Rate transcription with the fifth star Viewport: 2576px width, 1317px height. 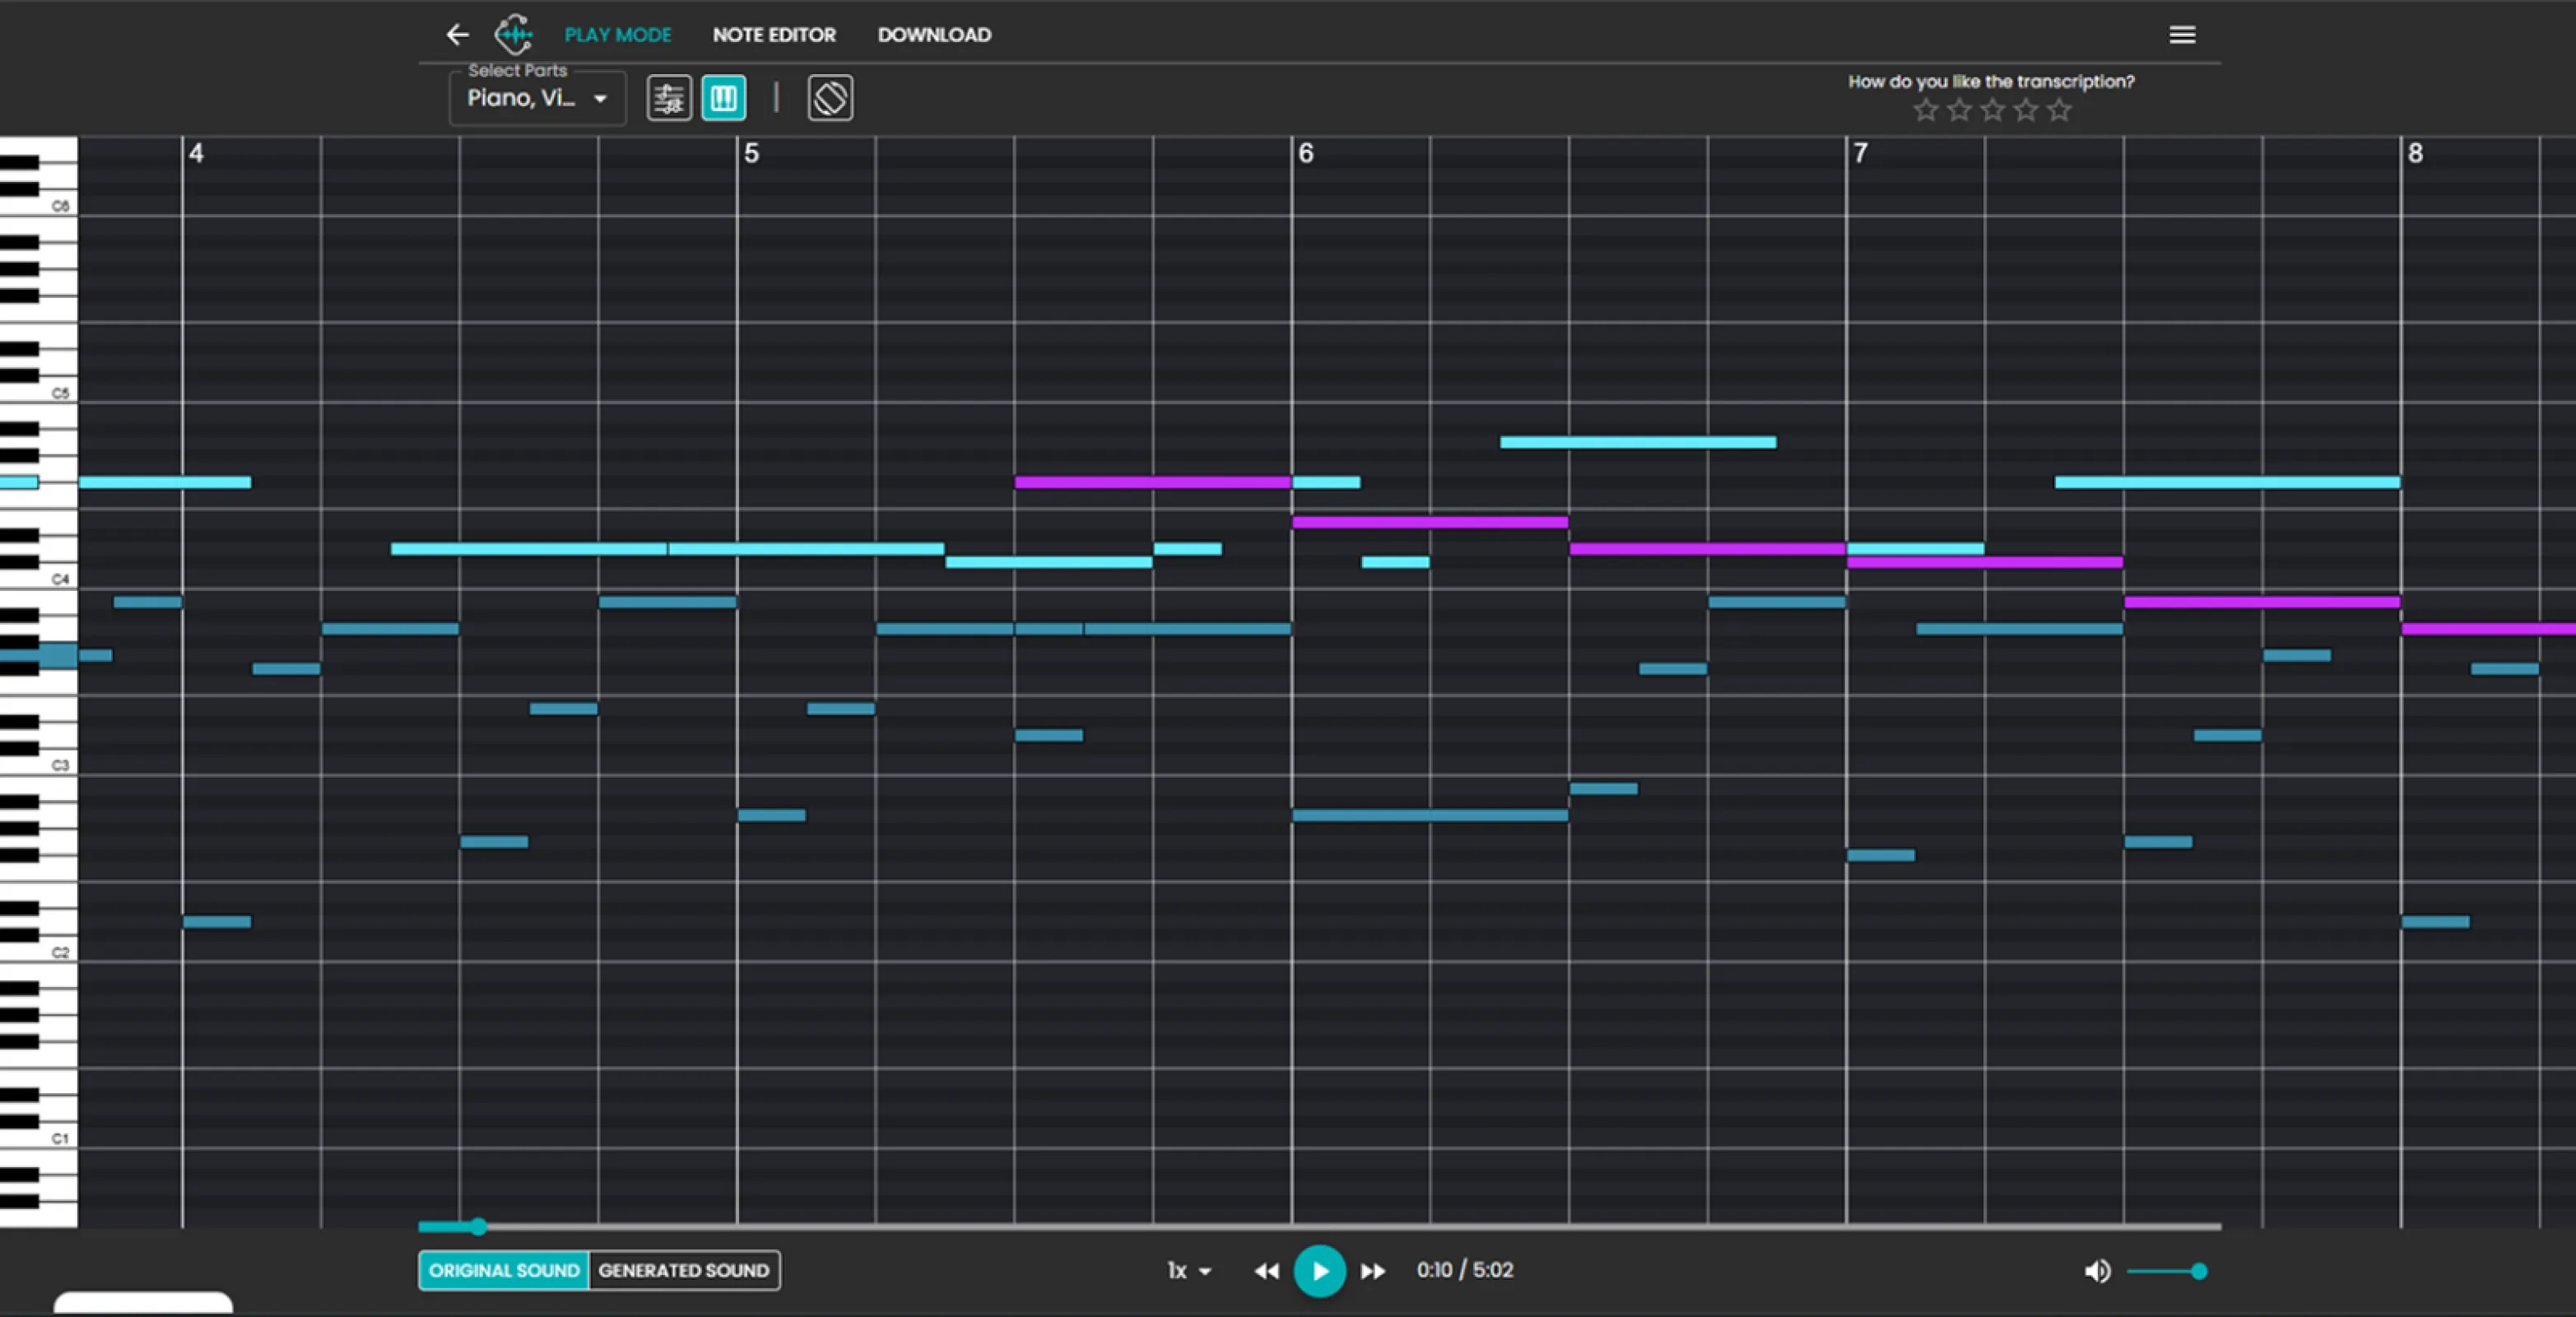pyautogui.click(x=2059, y=110)
